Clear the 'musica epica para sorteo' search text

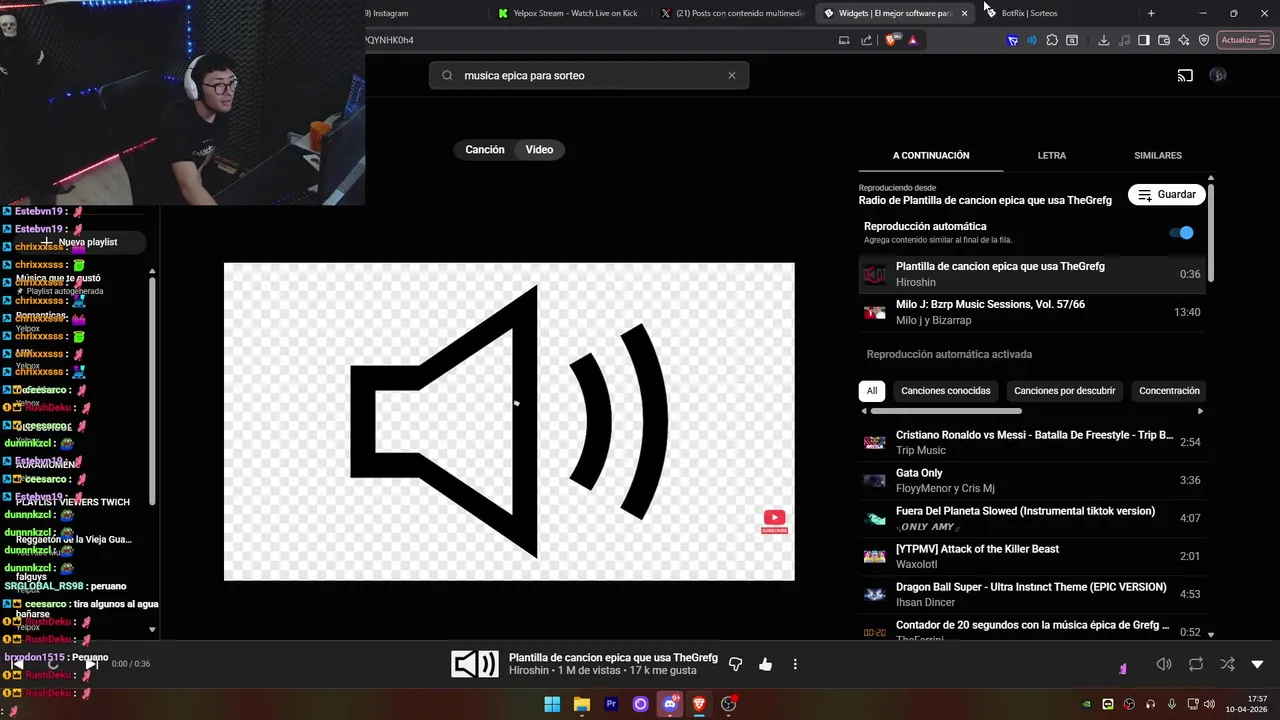click(732, 75)
